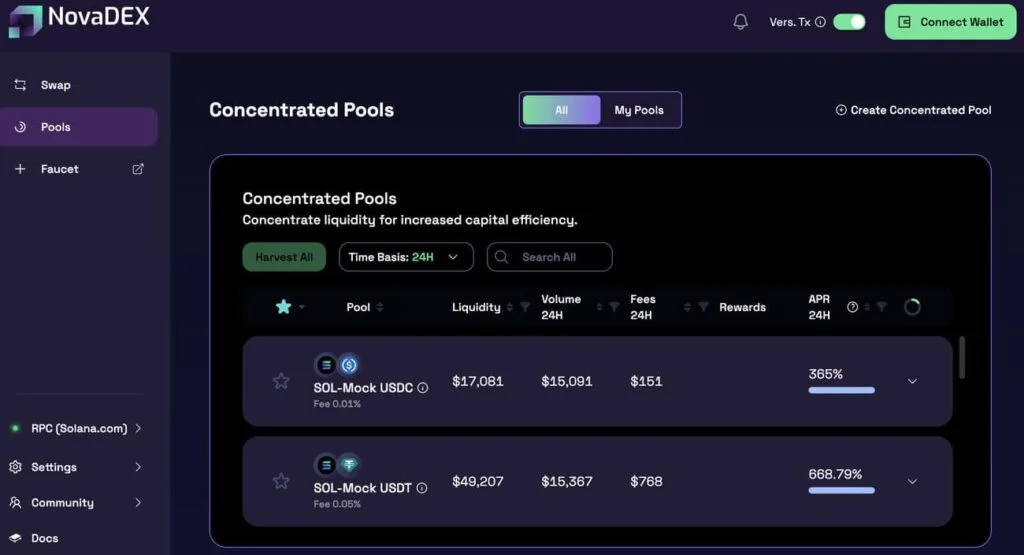Click the APR 24H help icon
Viewport: 1024px width, 555px height.
tap(852, 307)
